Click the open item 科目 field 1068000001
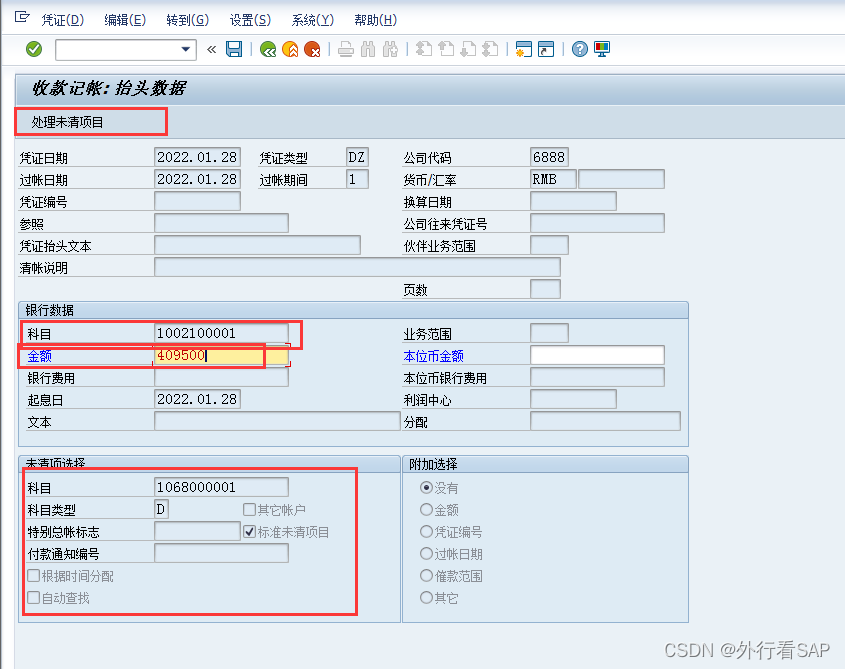Screen dimensions: 845x669 pos(221,487)
